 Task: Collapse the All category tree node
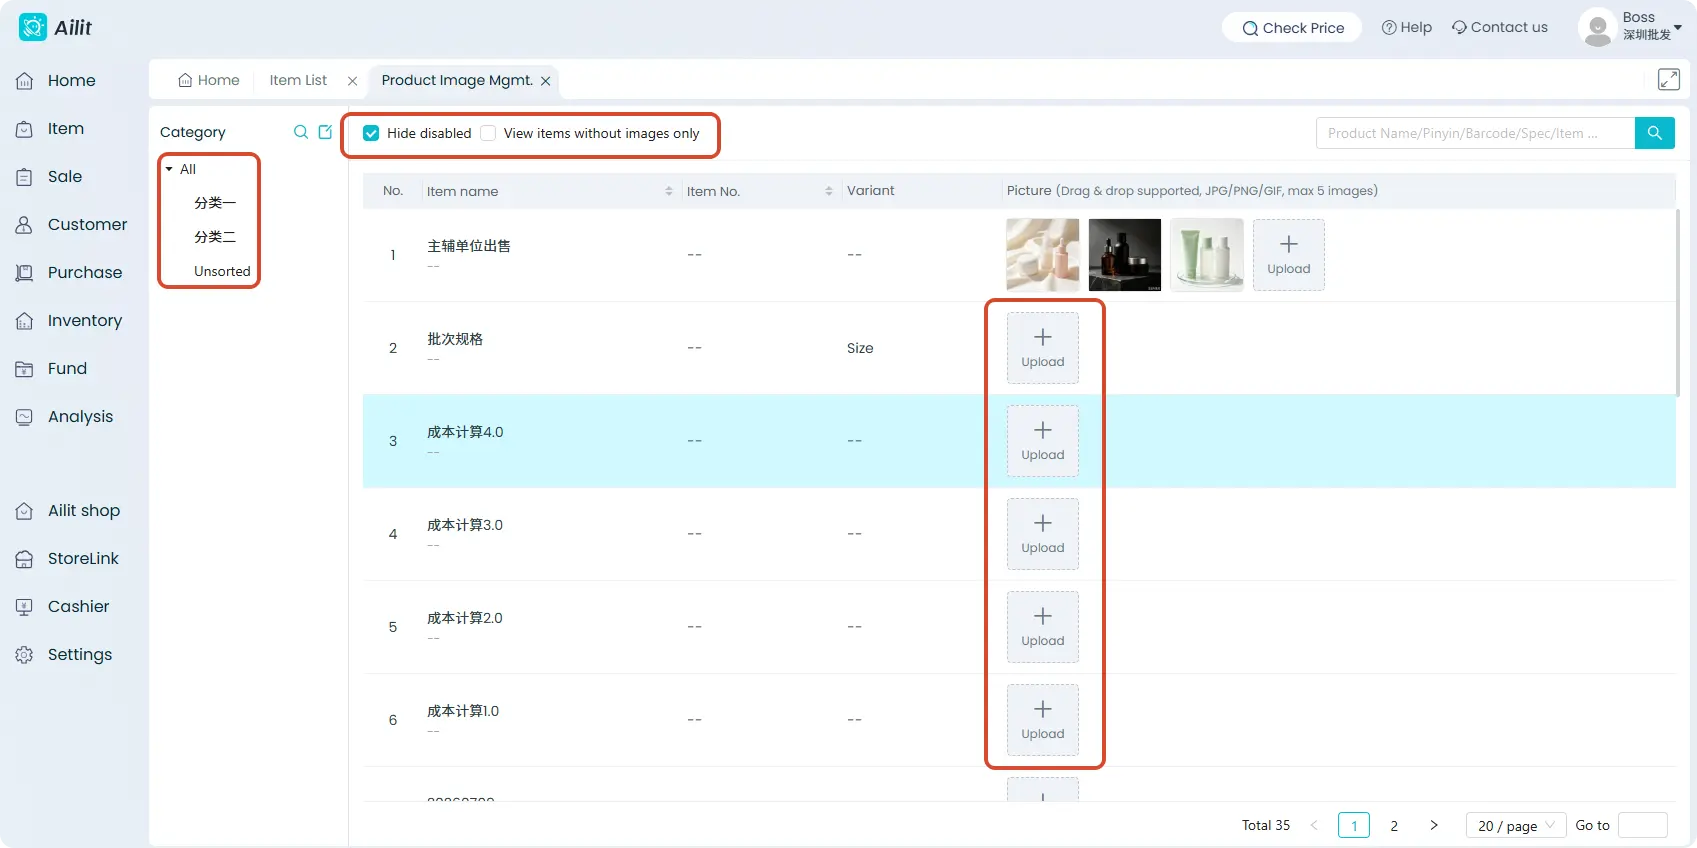point(169,169)
